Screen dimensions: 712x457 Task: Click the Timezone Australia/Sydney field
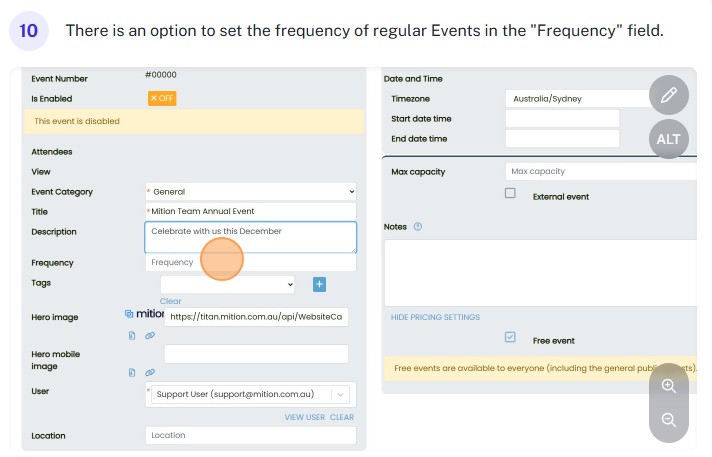(x=575, y=99)
